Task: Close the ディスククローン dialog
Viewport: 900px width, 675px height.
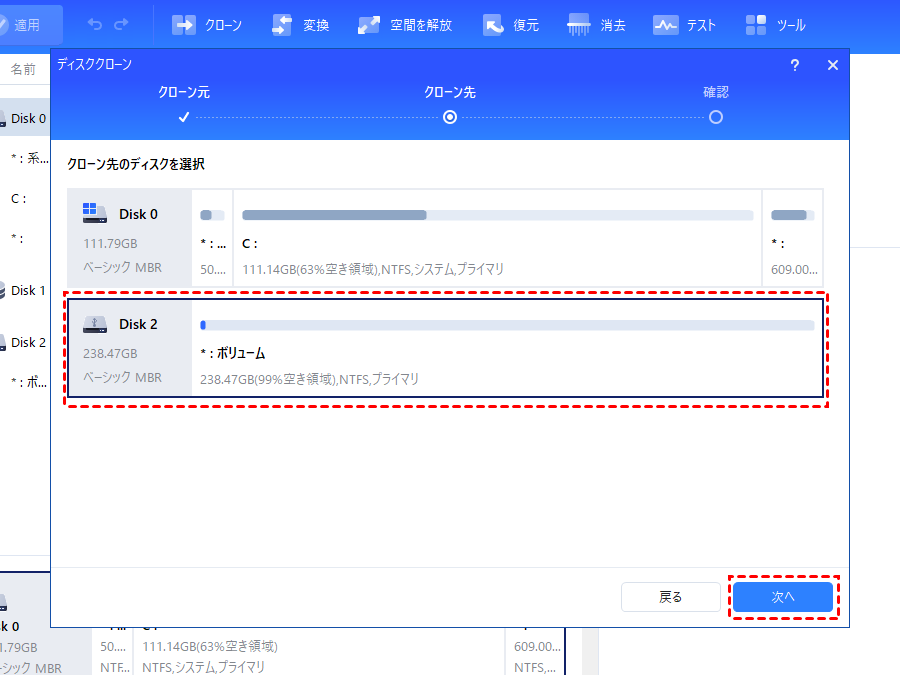Action: [832, 65]
